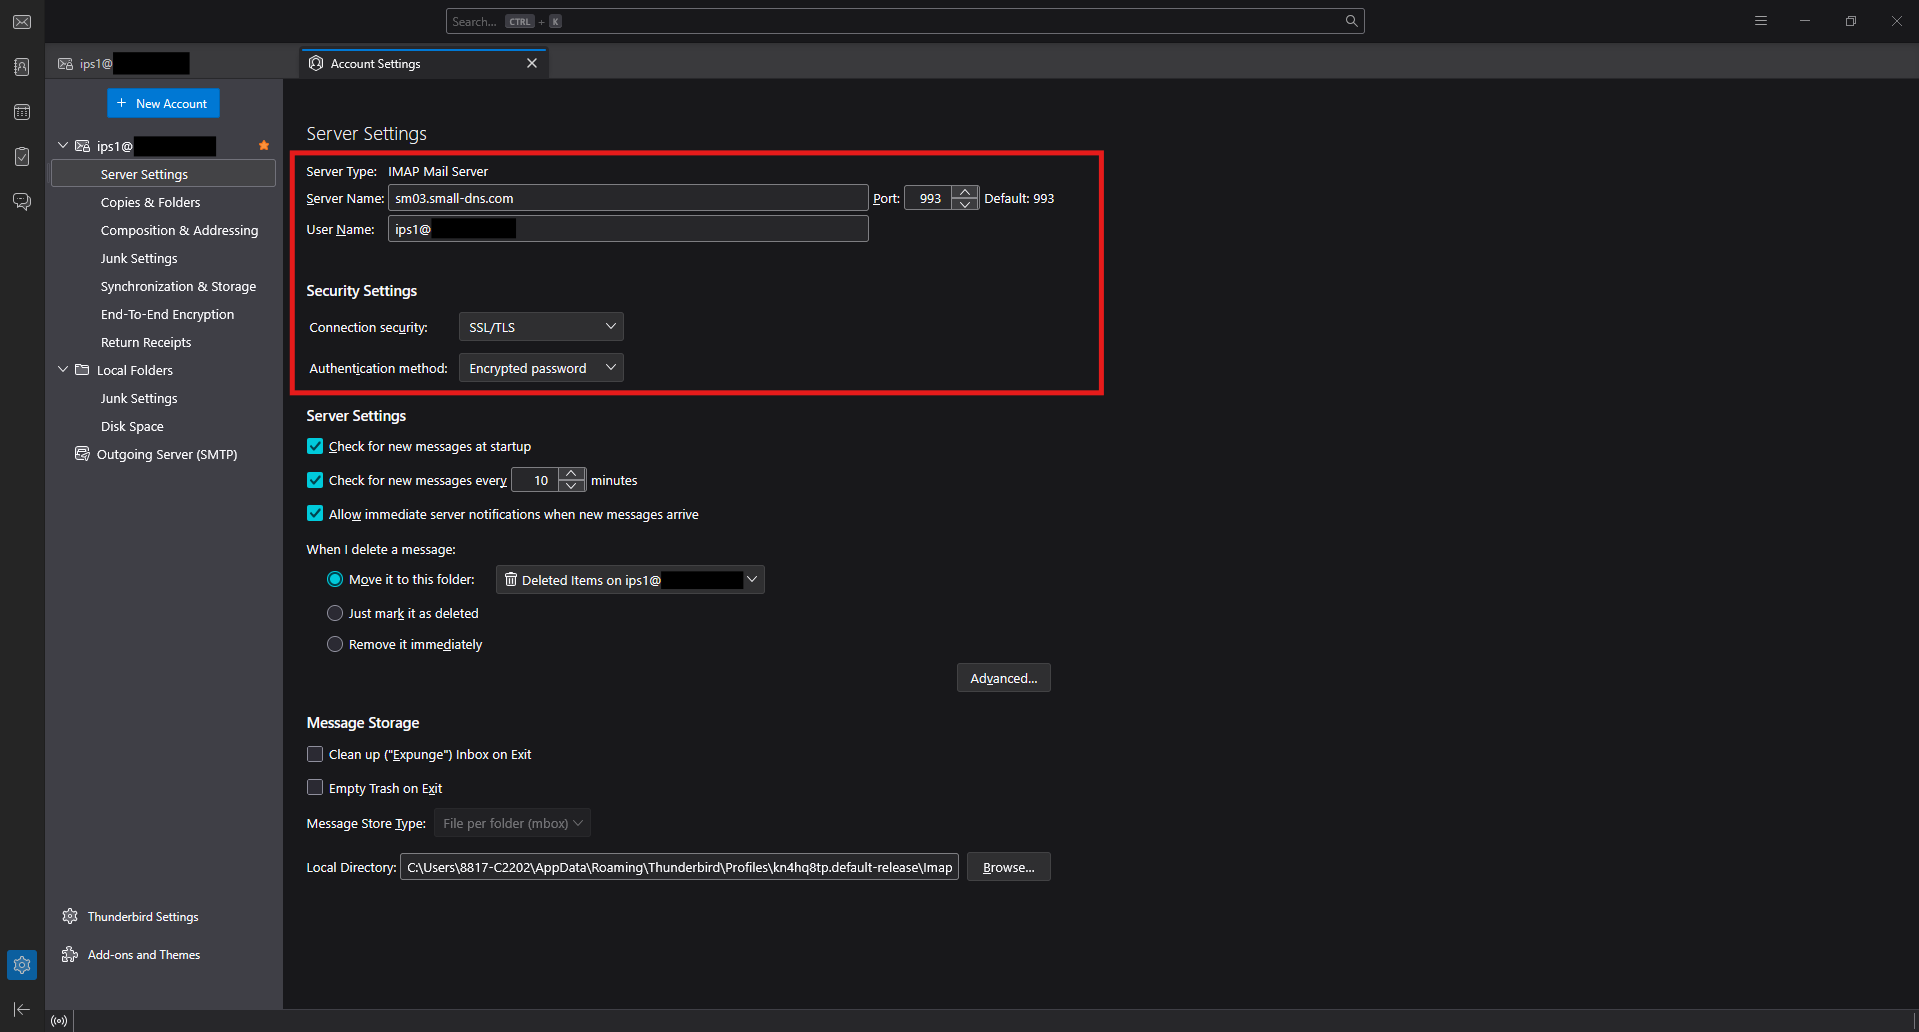Open the Address Book icon
Image resolution: width=1919 pixels, height=1032 pixels.
tap(22, 67)
